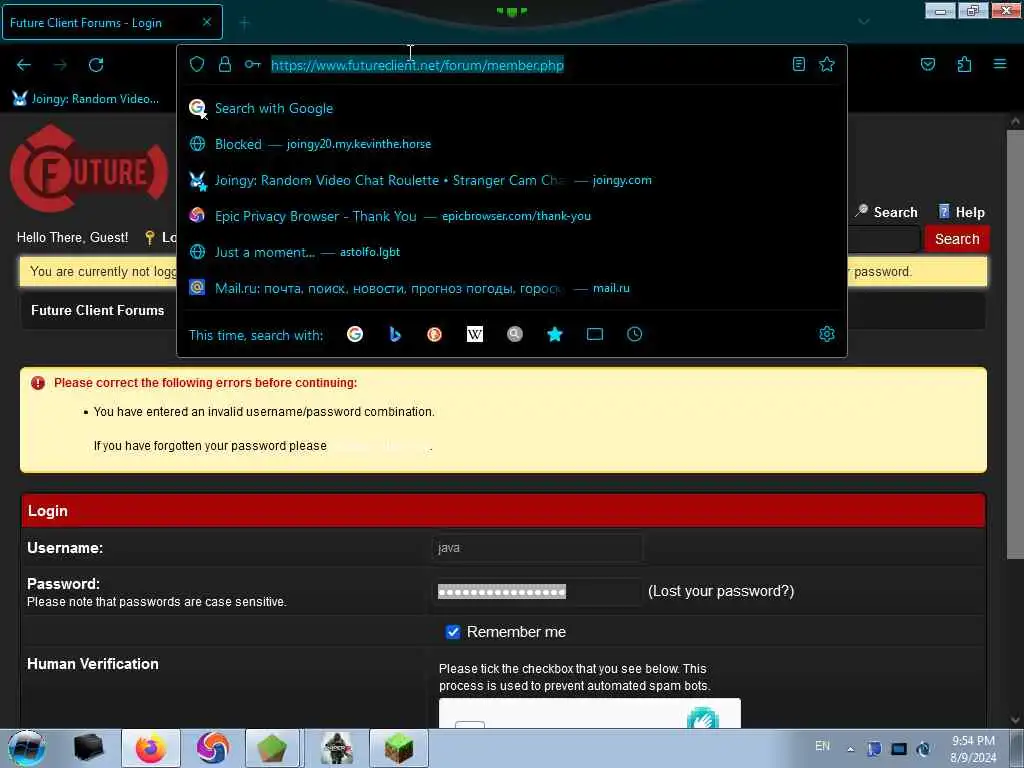Open site security info via the padlock icon
The image size is (1024, 768).
225,64
